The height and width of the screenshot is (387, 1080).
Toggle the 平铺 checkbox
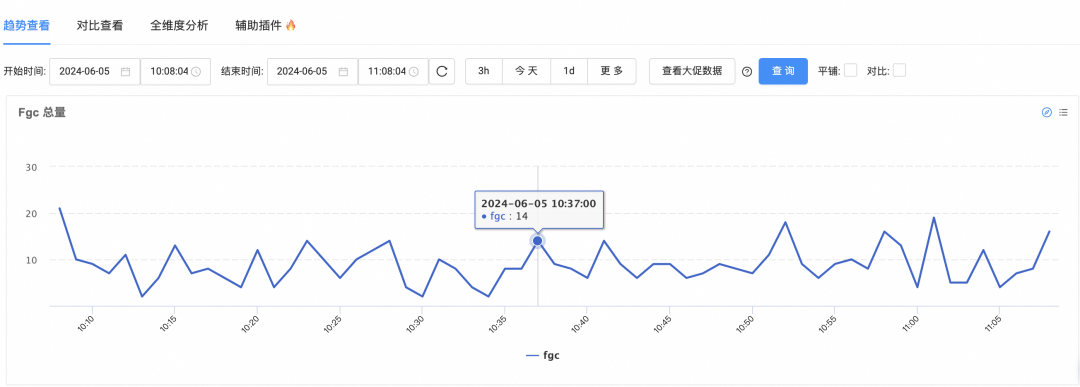(851, 70)
